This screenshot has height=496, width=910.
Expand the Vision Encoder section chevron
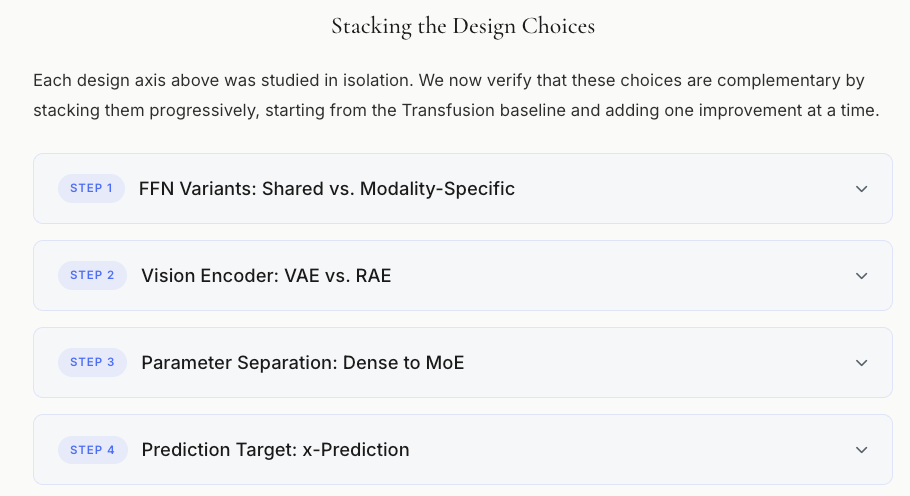pyautogui.click(x=861, y=276)
